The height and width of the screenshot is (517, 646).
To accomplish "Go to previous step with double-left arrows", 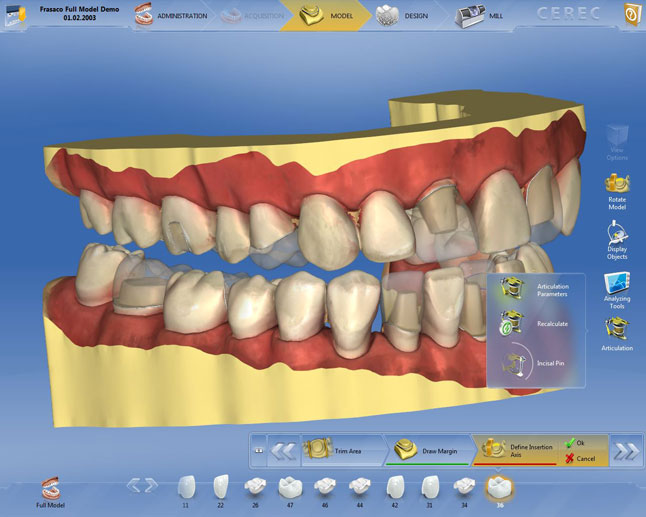I will tap(284, 451).
